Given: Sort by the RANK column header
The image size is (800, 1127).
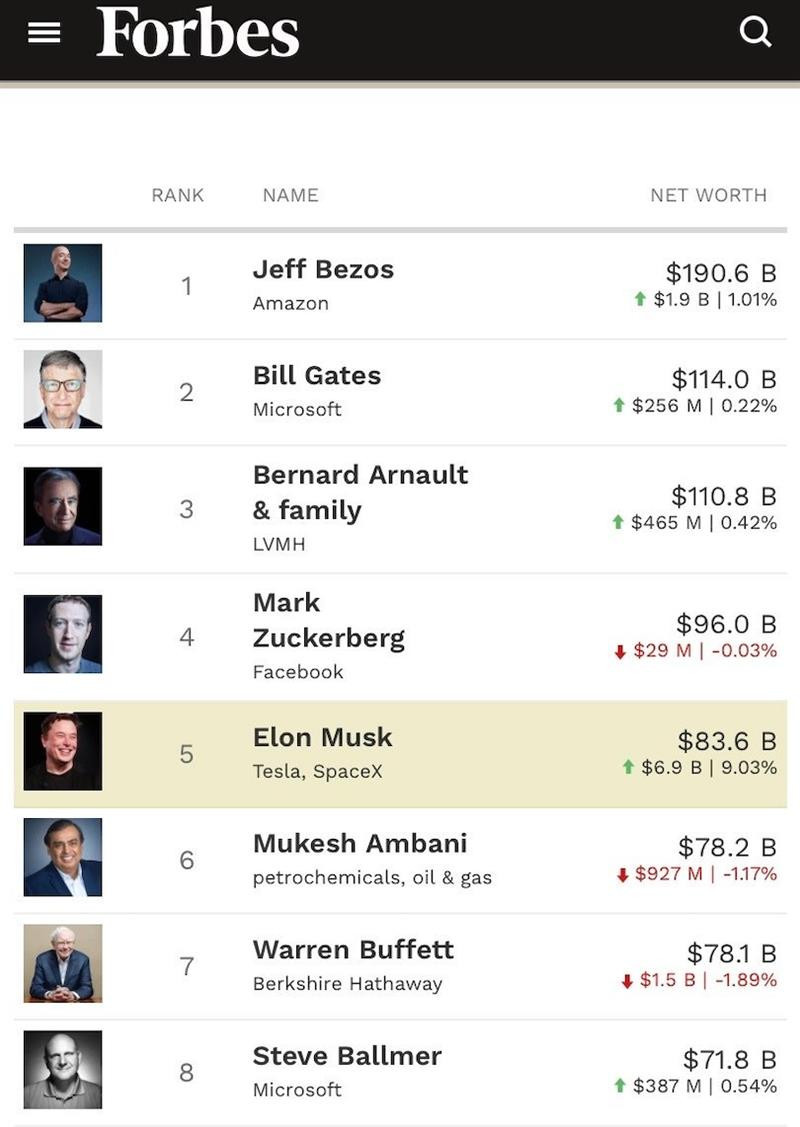Looking at the screenshot, I should (x=178, y=196).
